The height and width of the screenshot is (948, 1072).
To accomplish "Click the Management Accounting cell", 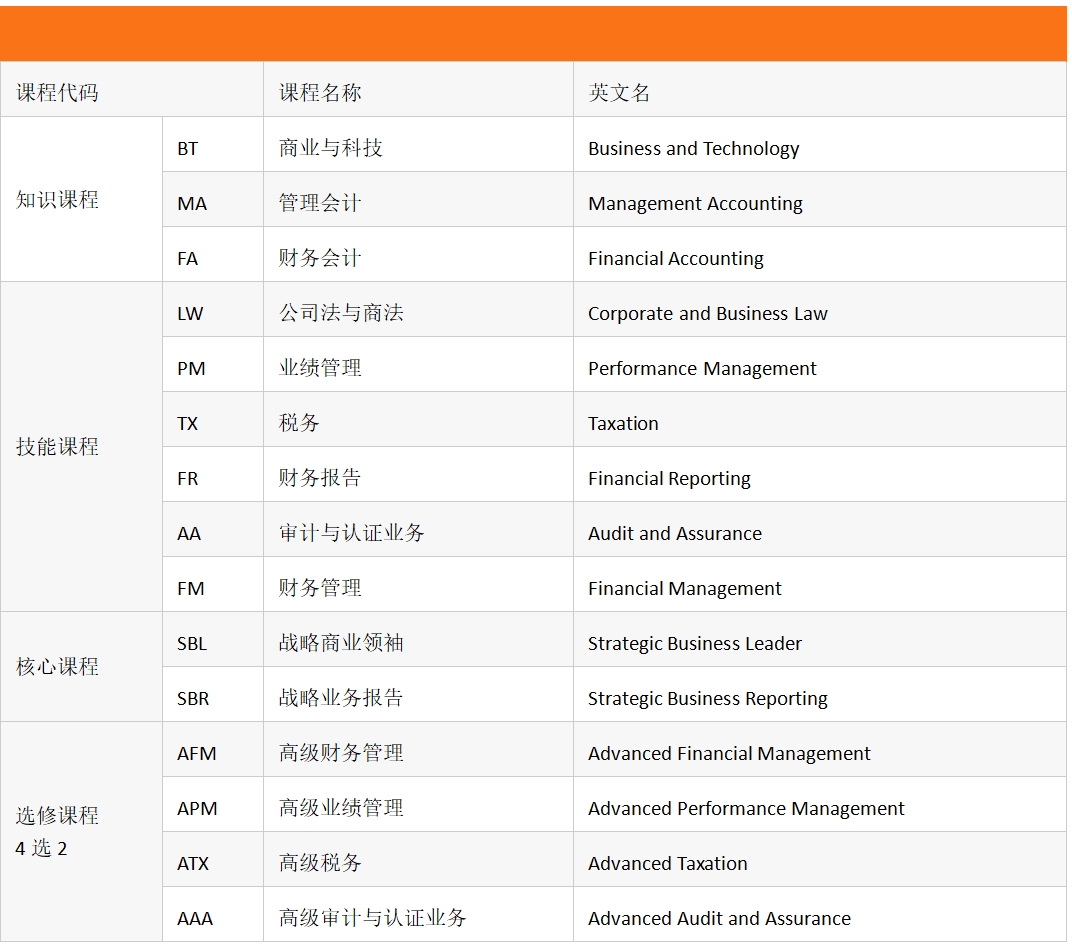I will 695,203.
